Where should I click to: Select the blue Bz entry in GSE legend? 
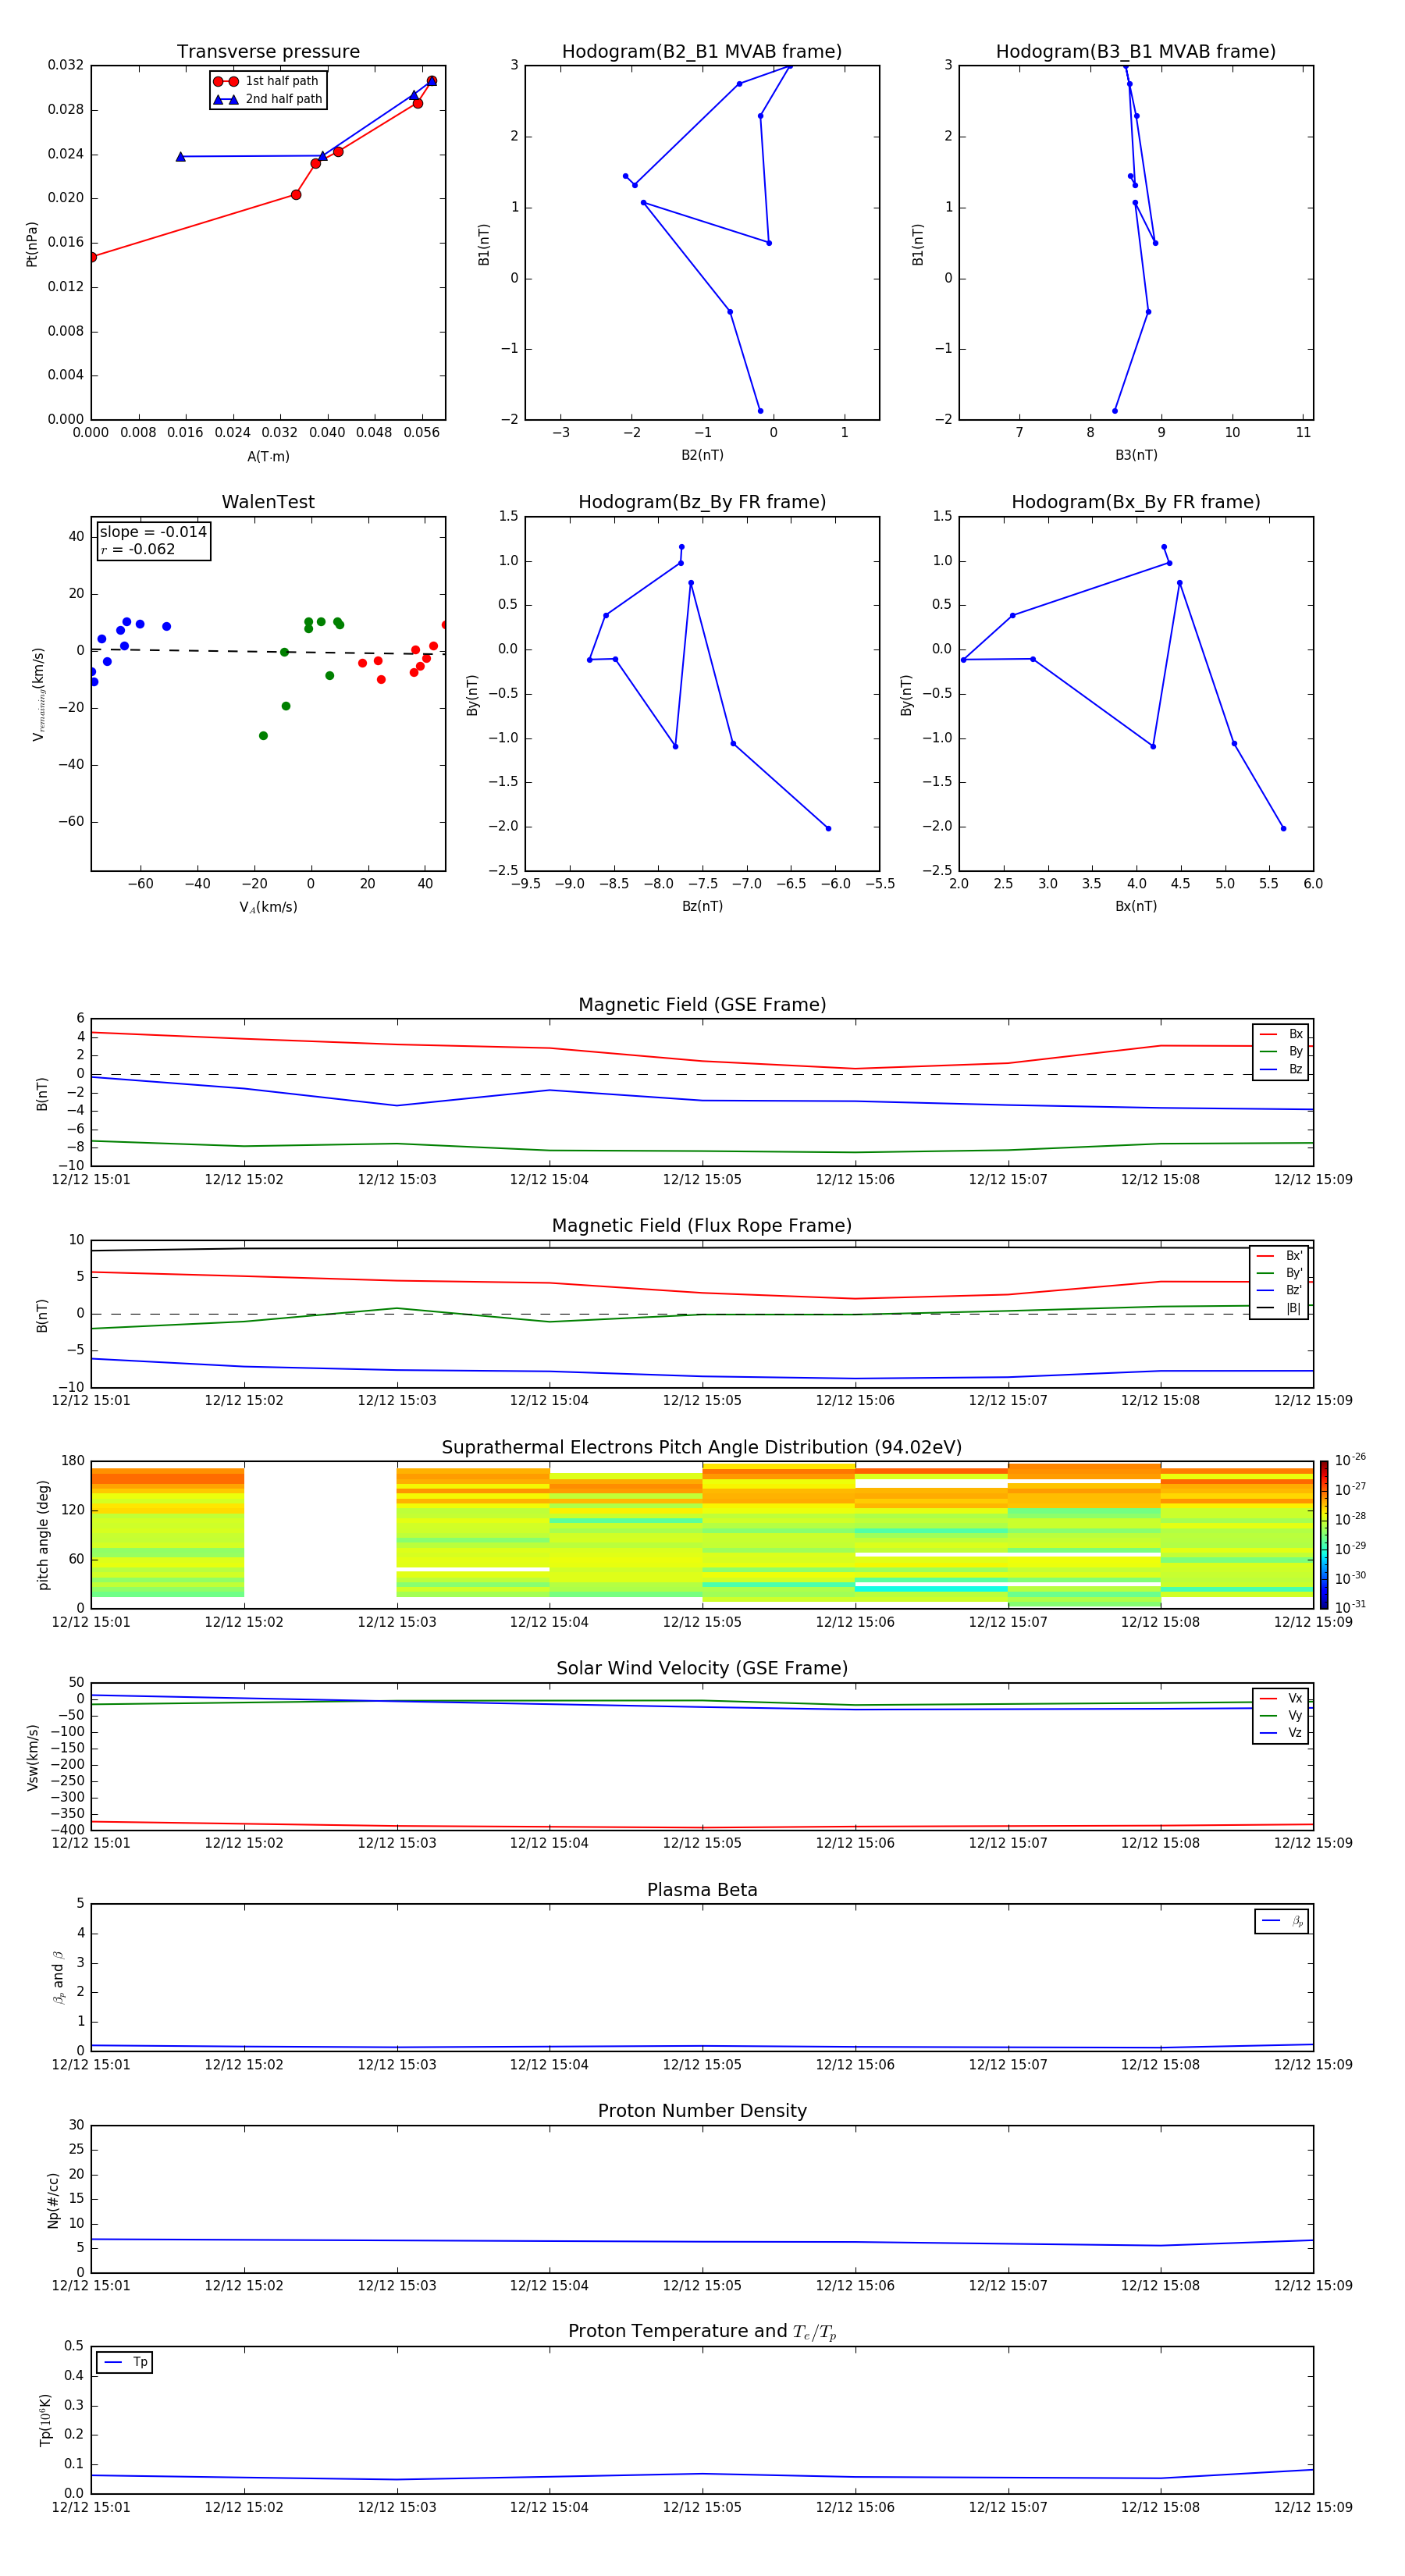tap(1281, 1069)
